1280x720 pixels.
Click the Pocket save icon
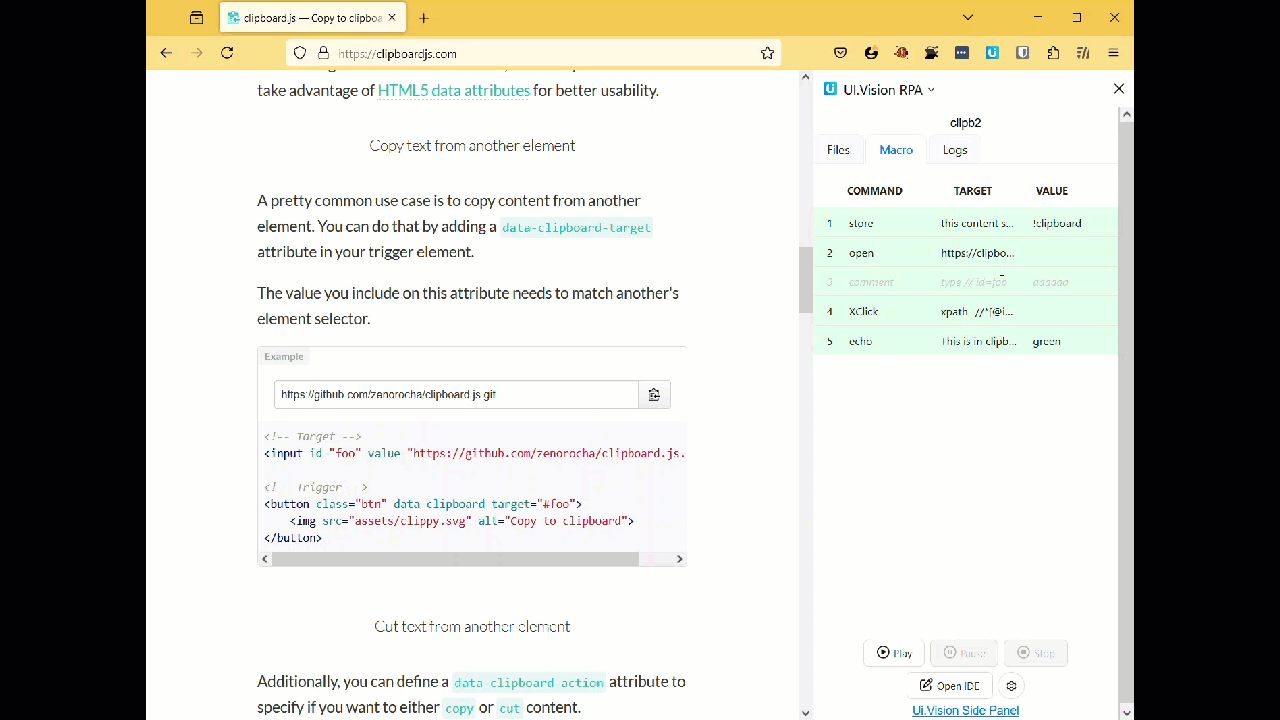tap(841, 53)
